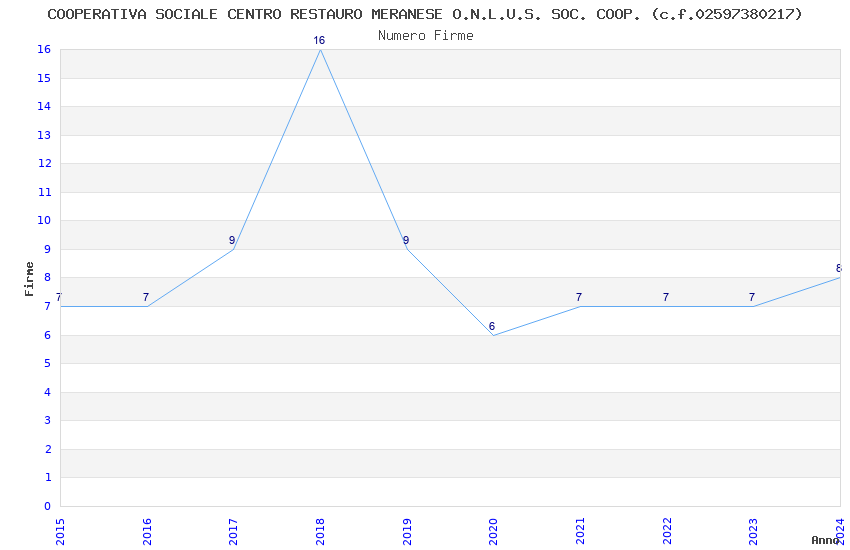Click the y-axis tick label 16

point(44,49)
